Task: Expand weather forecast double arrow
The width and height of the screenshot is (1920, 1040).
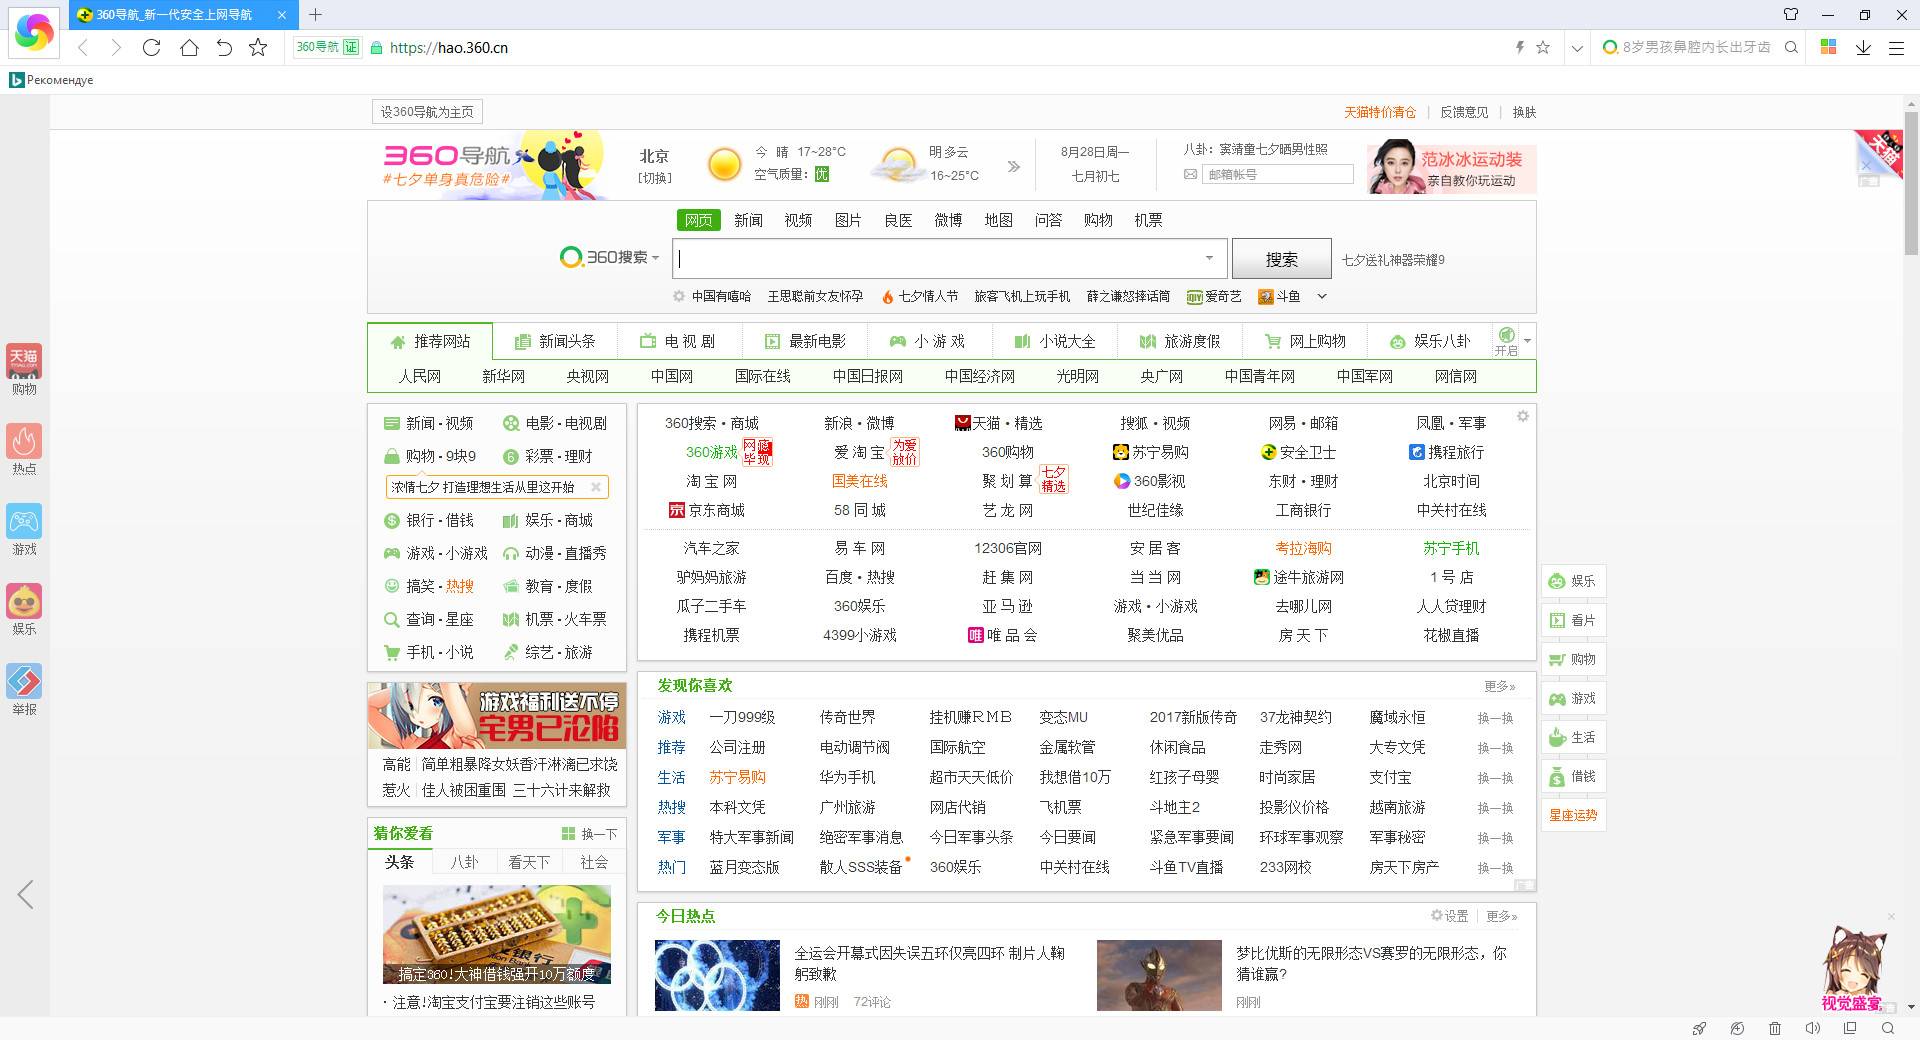Action: (1013, 166)
